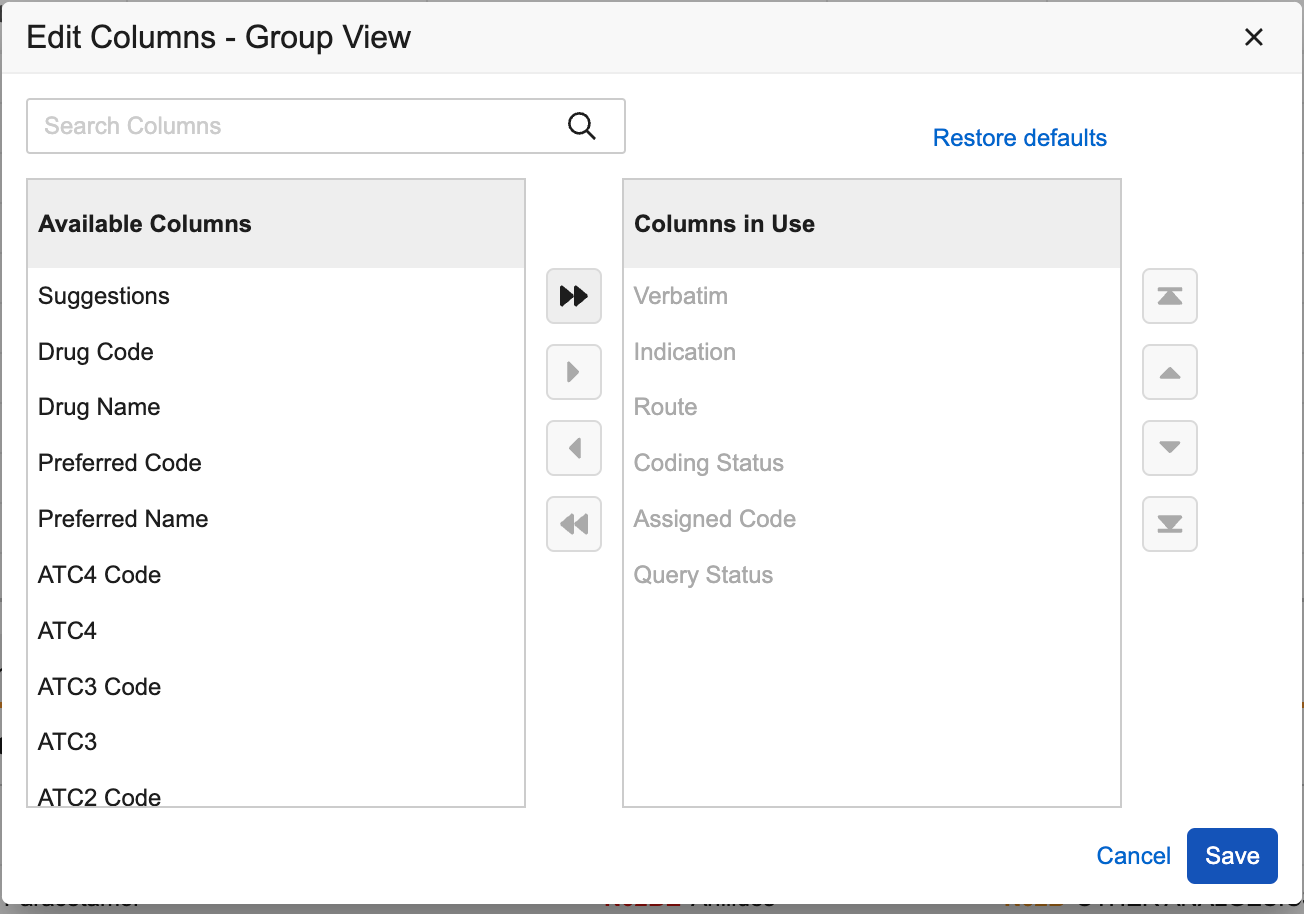Select Drug Code from available list
1304x914 pixels.
[96, 352]
